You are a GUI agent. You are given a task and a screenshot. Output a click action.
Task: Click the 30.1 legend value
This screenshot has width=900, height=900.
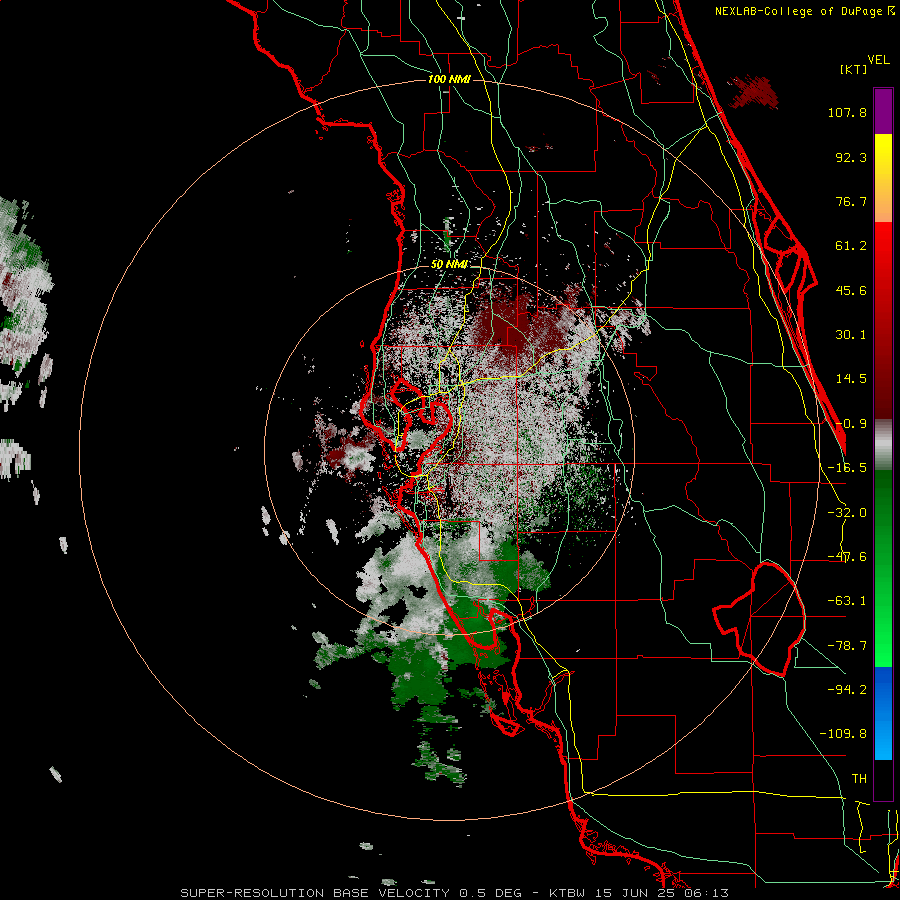(x=851, y=335)
